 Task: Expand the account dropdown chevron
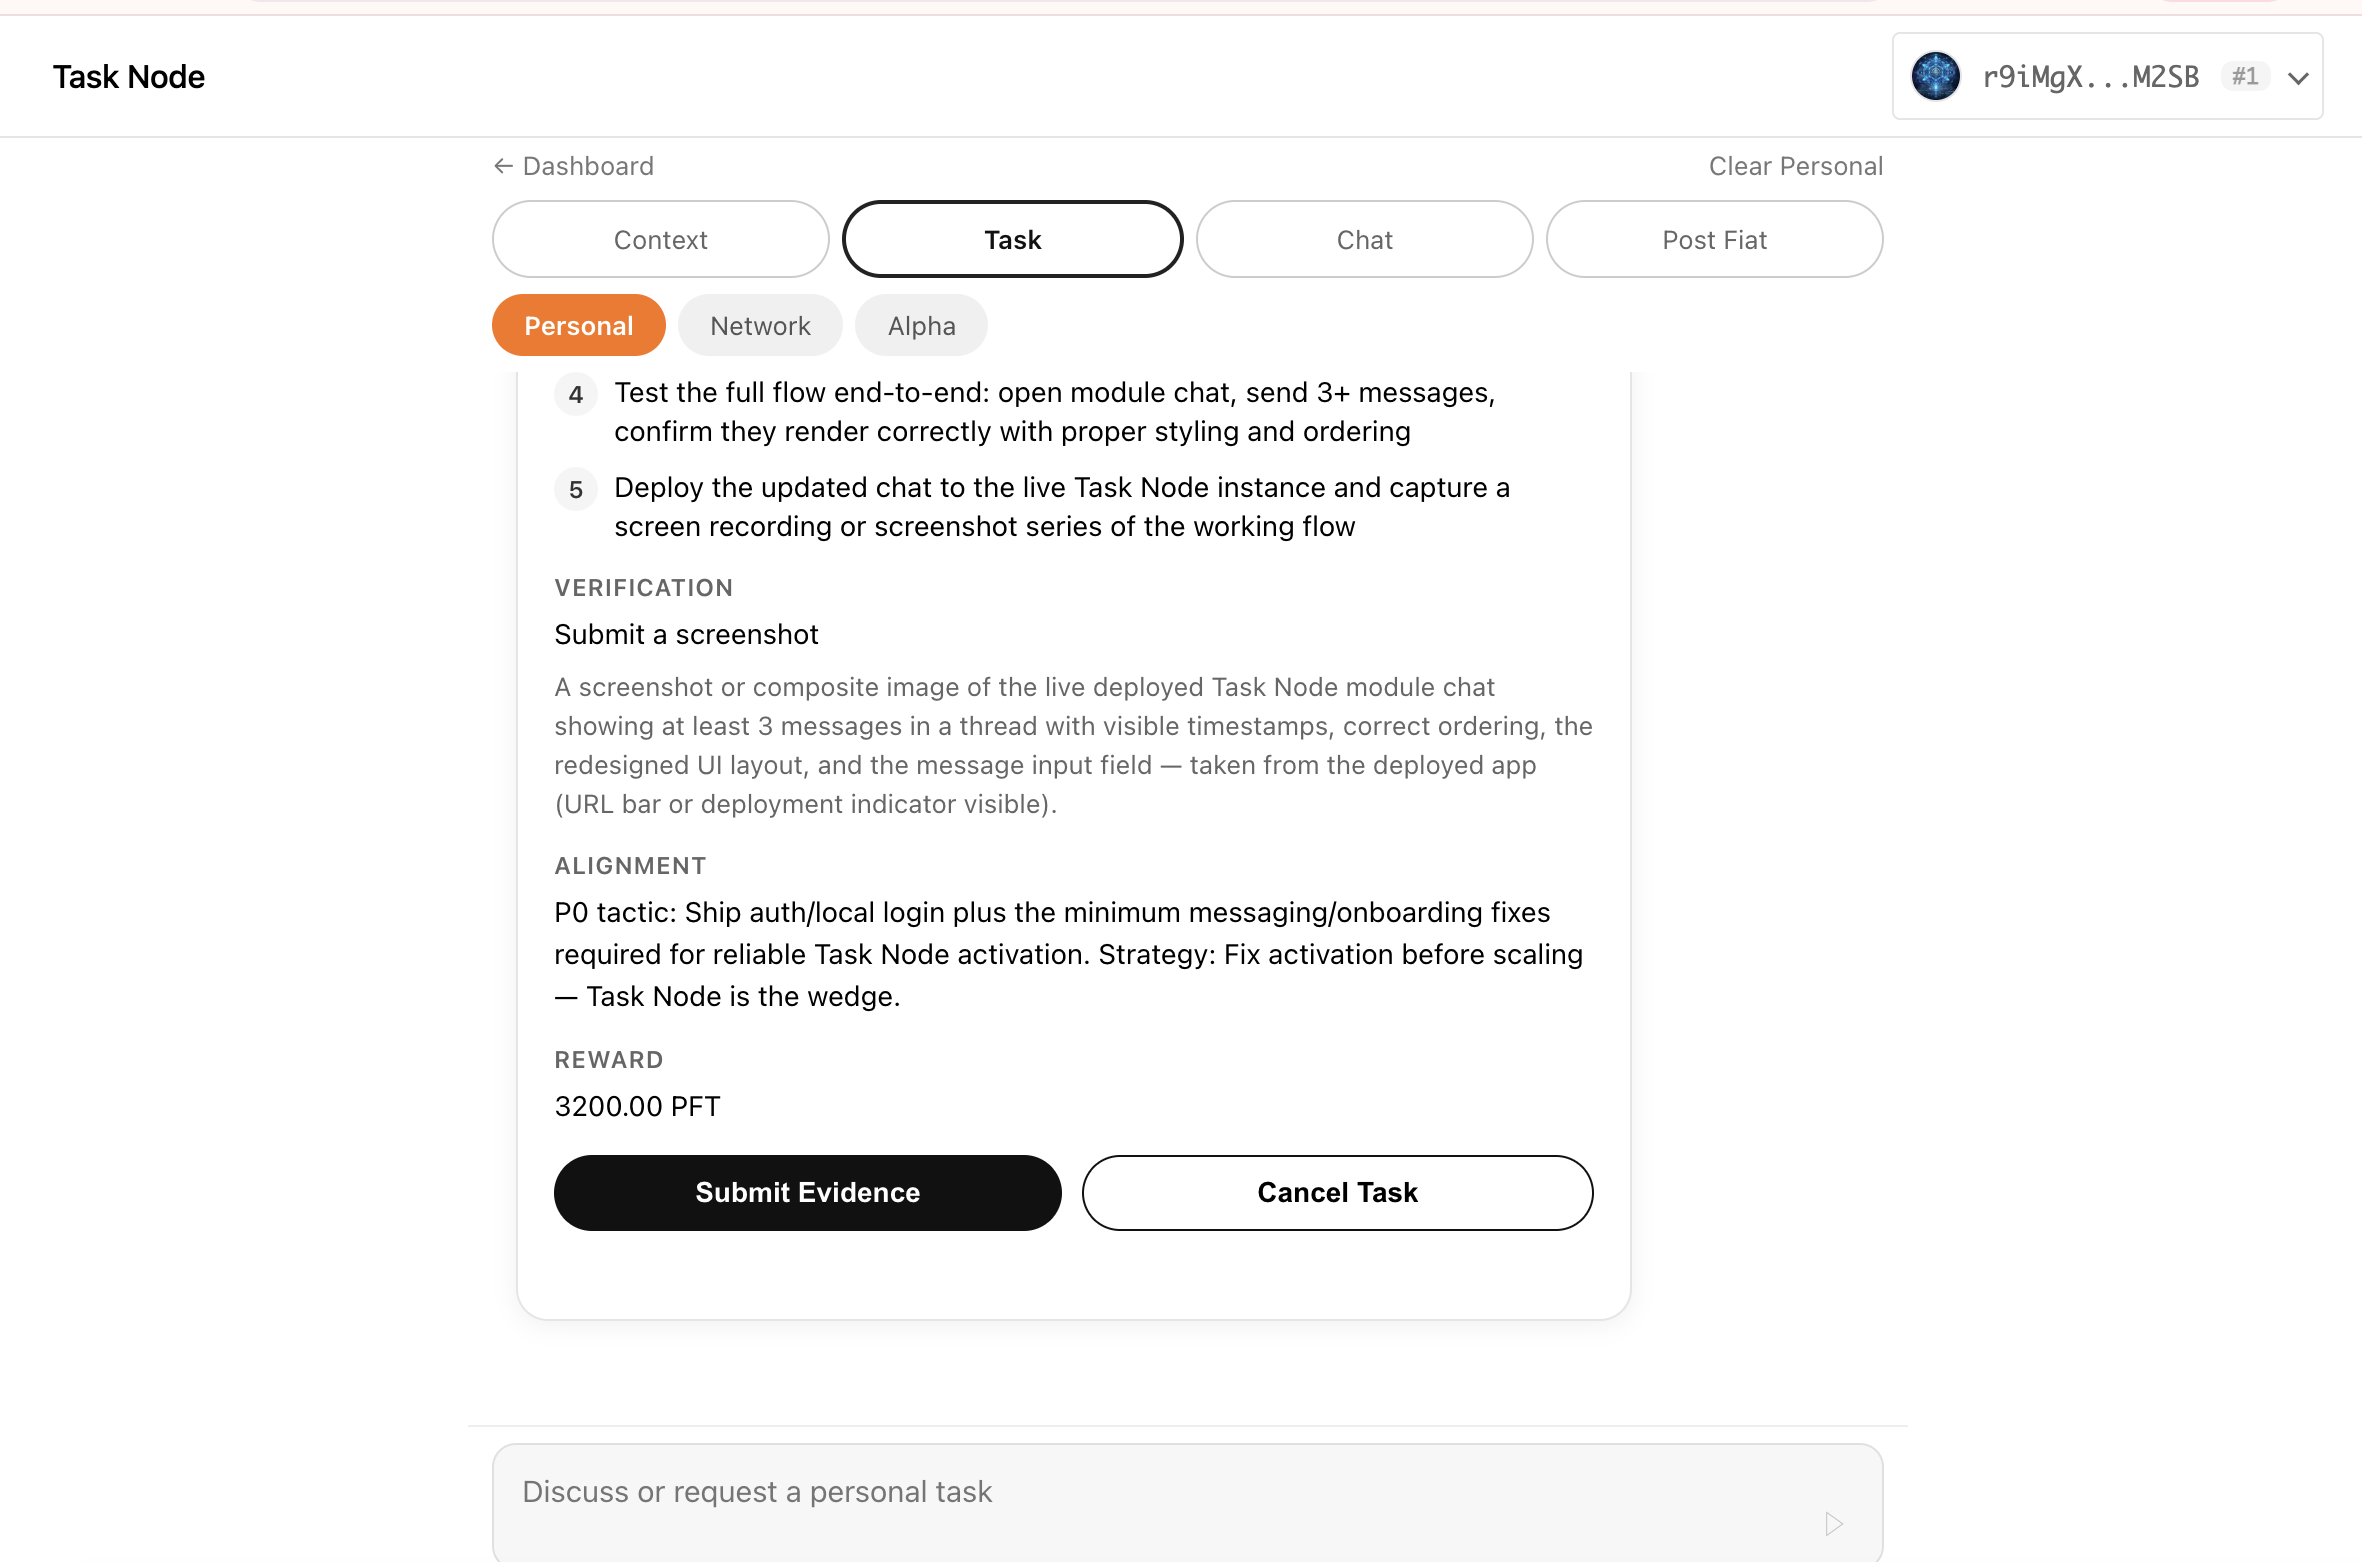[x=2297, y=76]
